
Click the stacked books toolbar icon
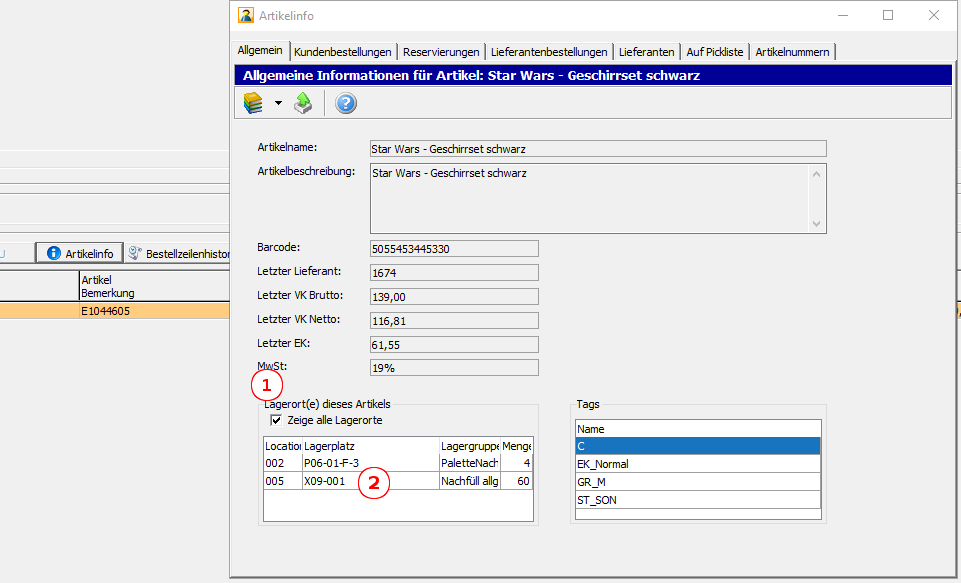253,103
